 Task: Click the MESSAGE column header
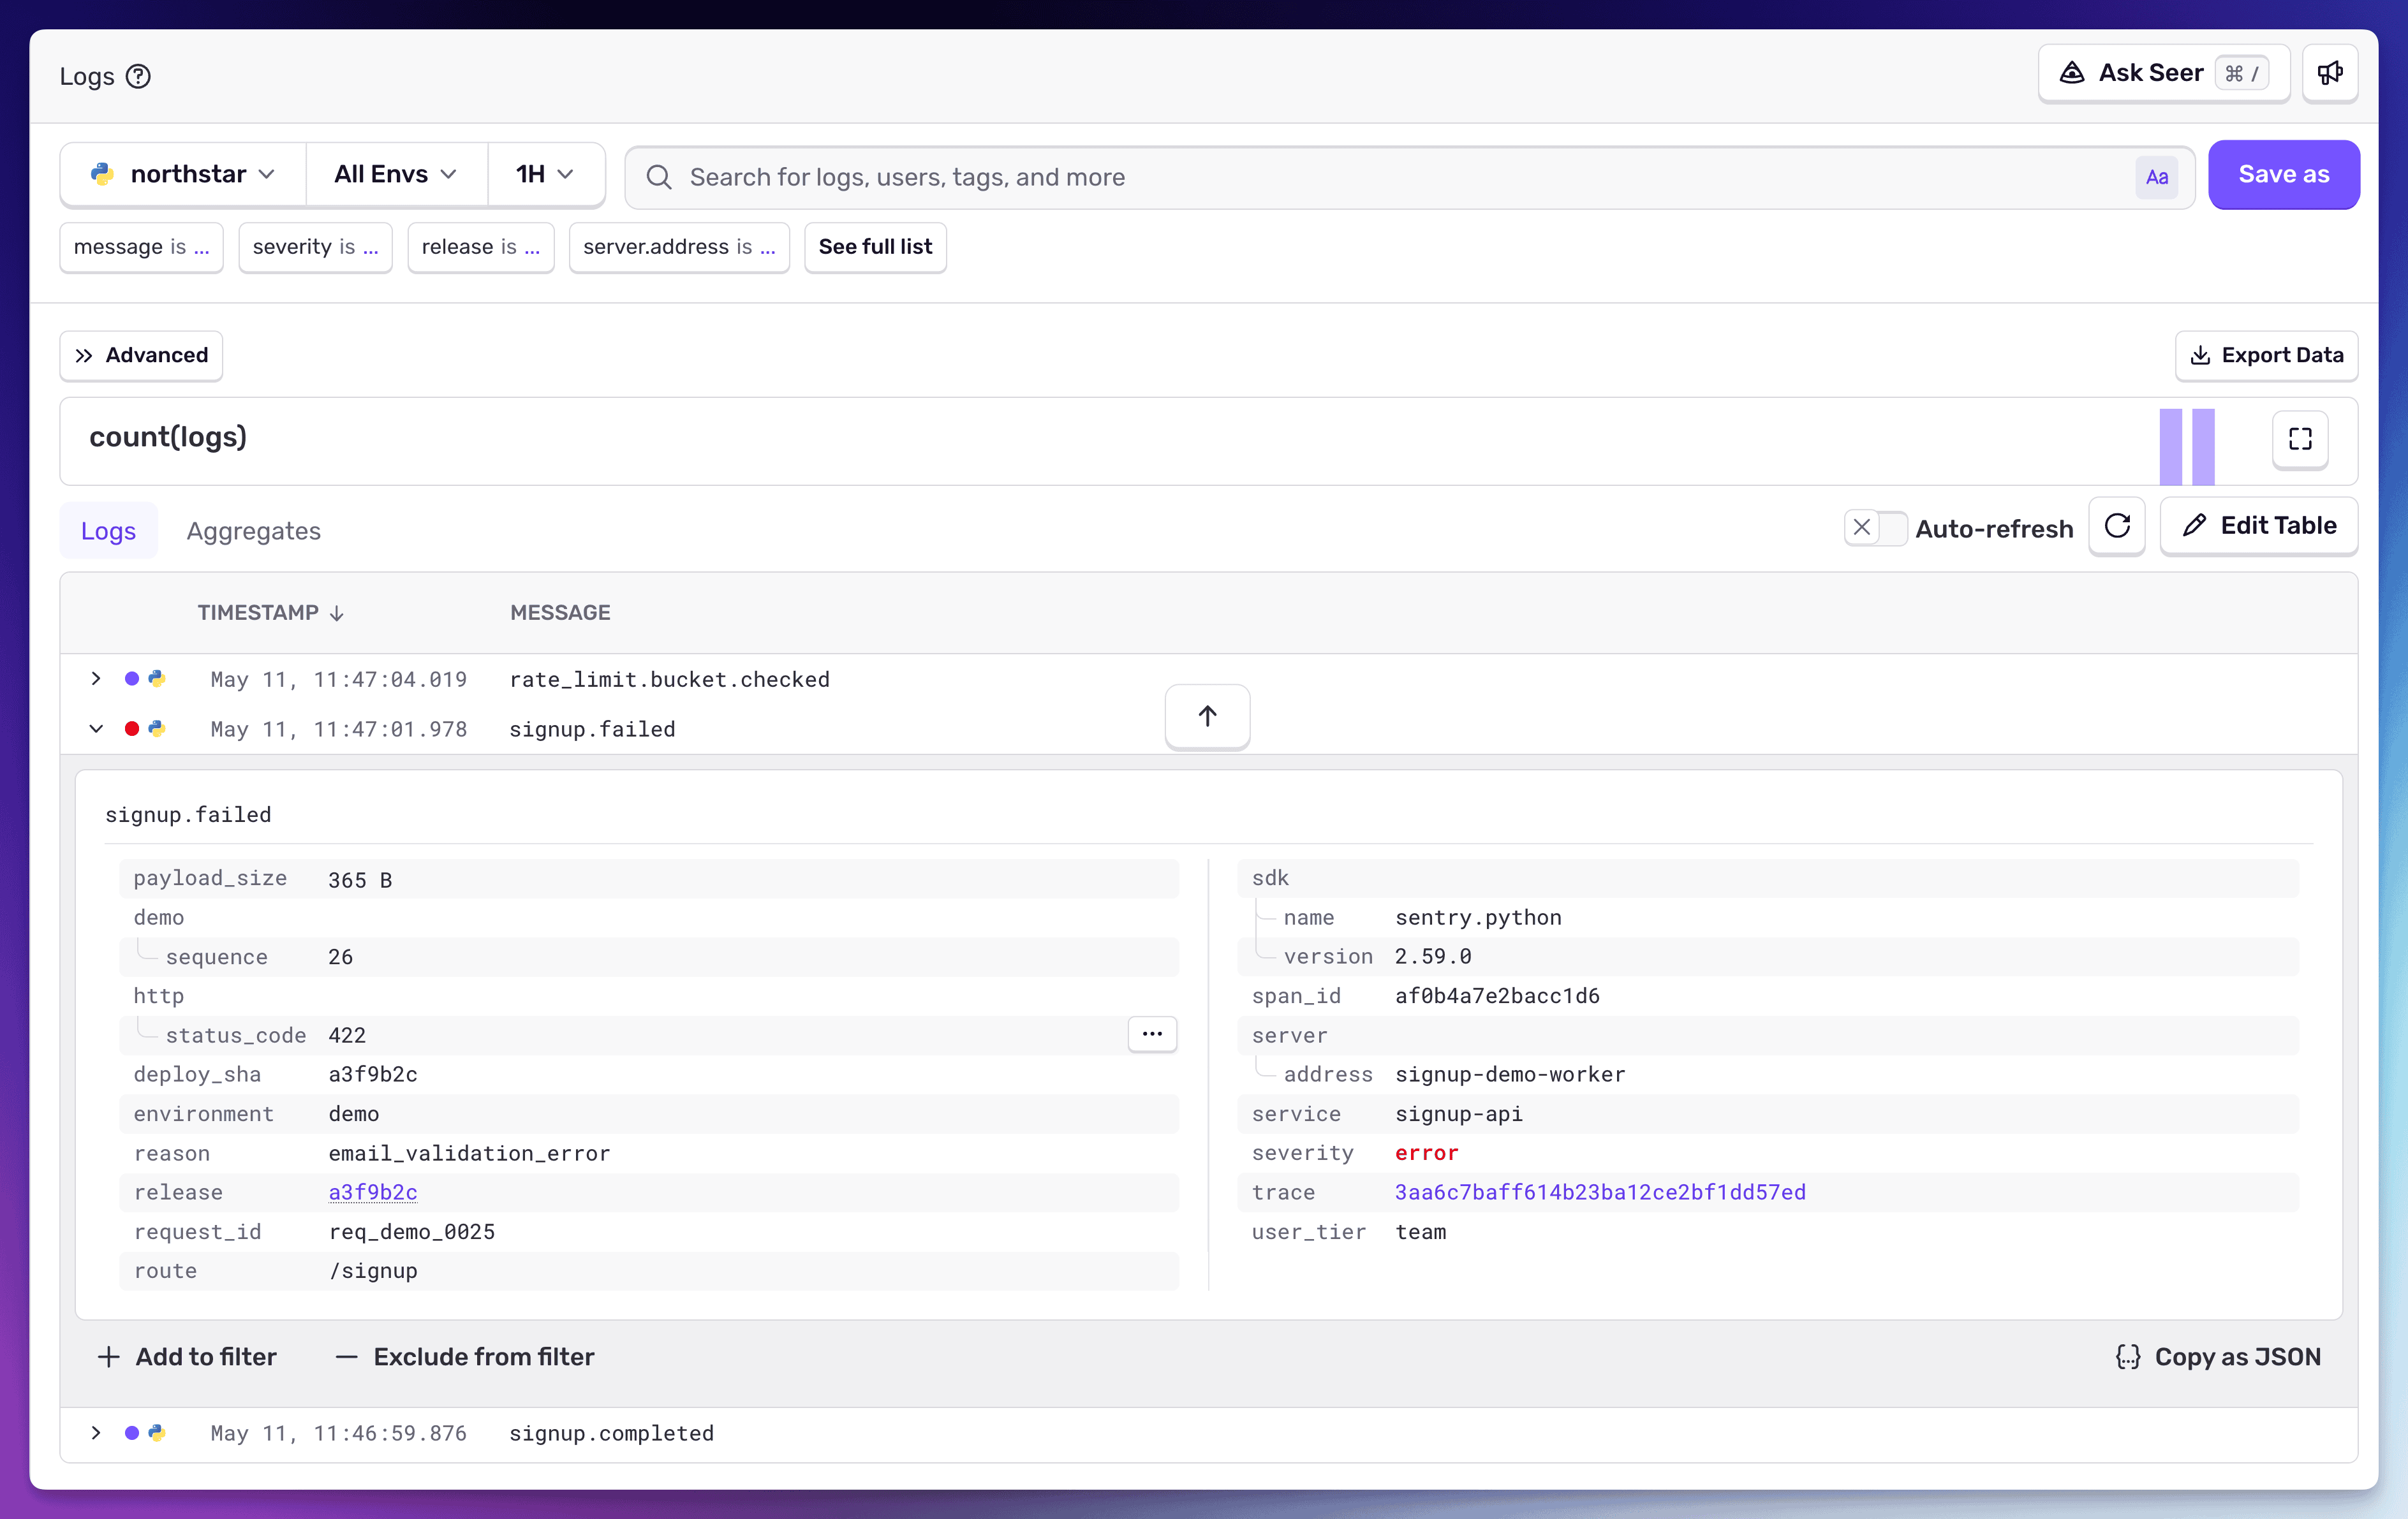click(x=560, y=613)
